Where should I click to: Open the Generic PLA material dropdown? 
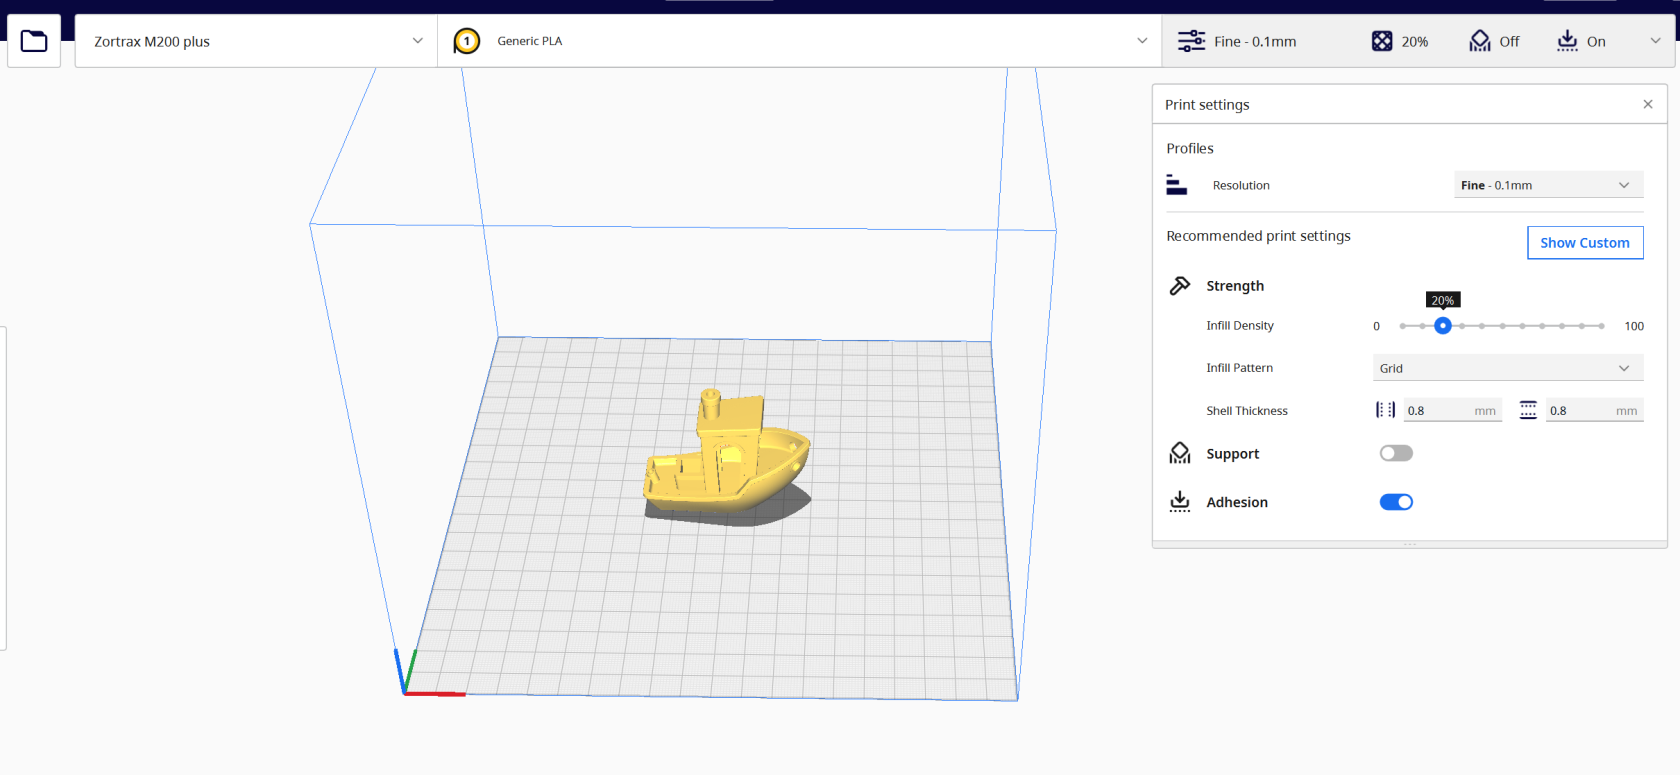point(800,41)
